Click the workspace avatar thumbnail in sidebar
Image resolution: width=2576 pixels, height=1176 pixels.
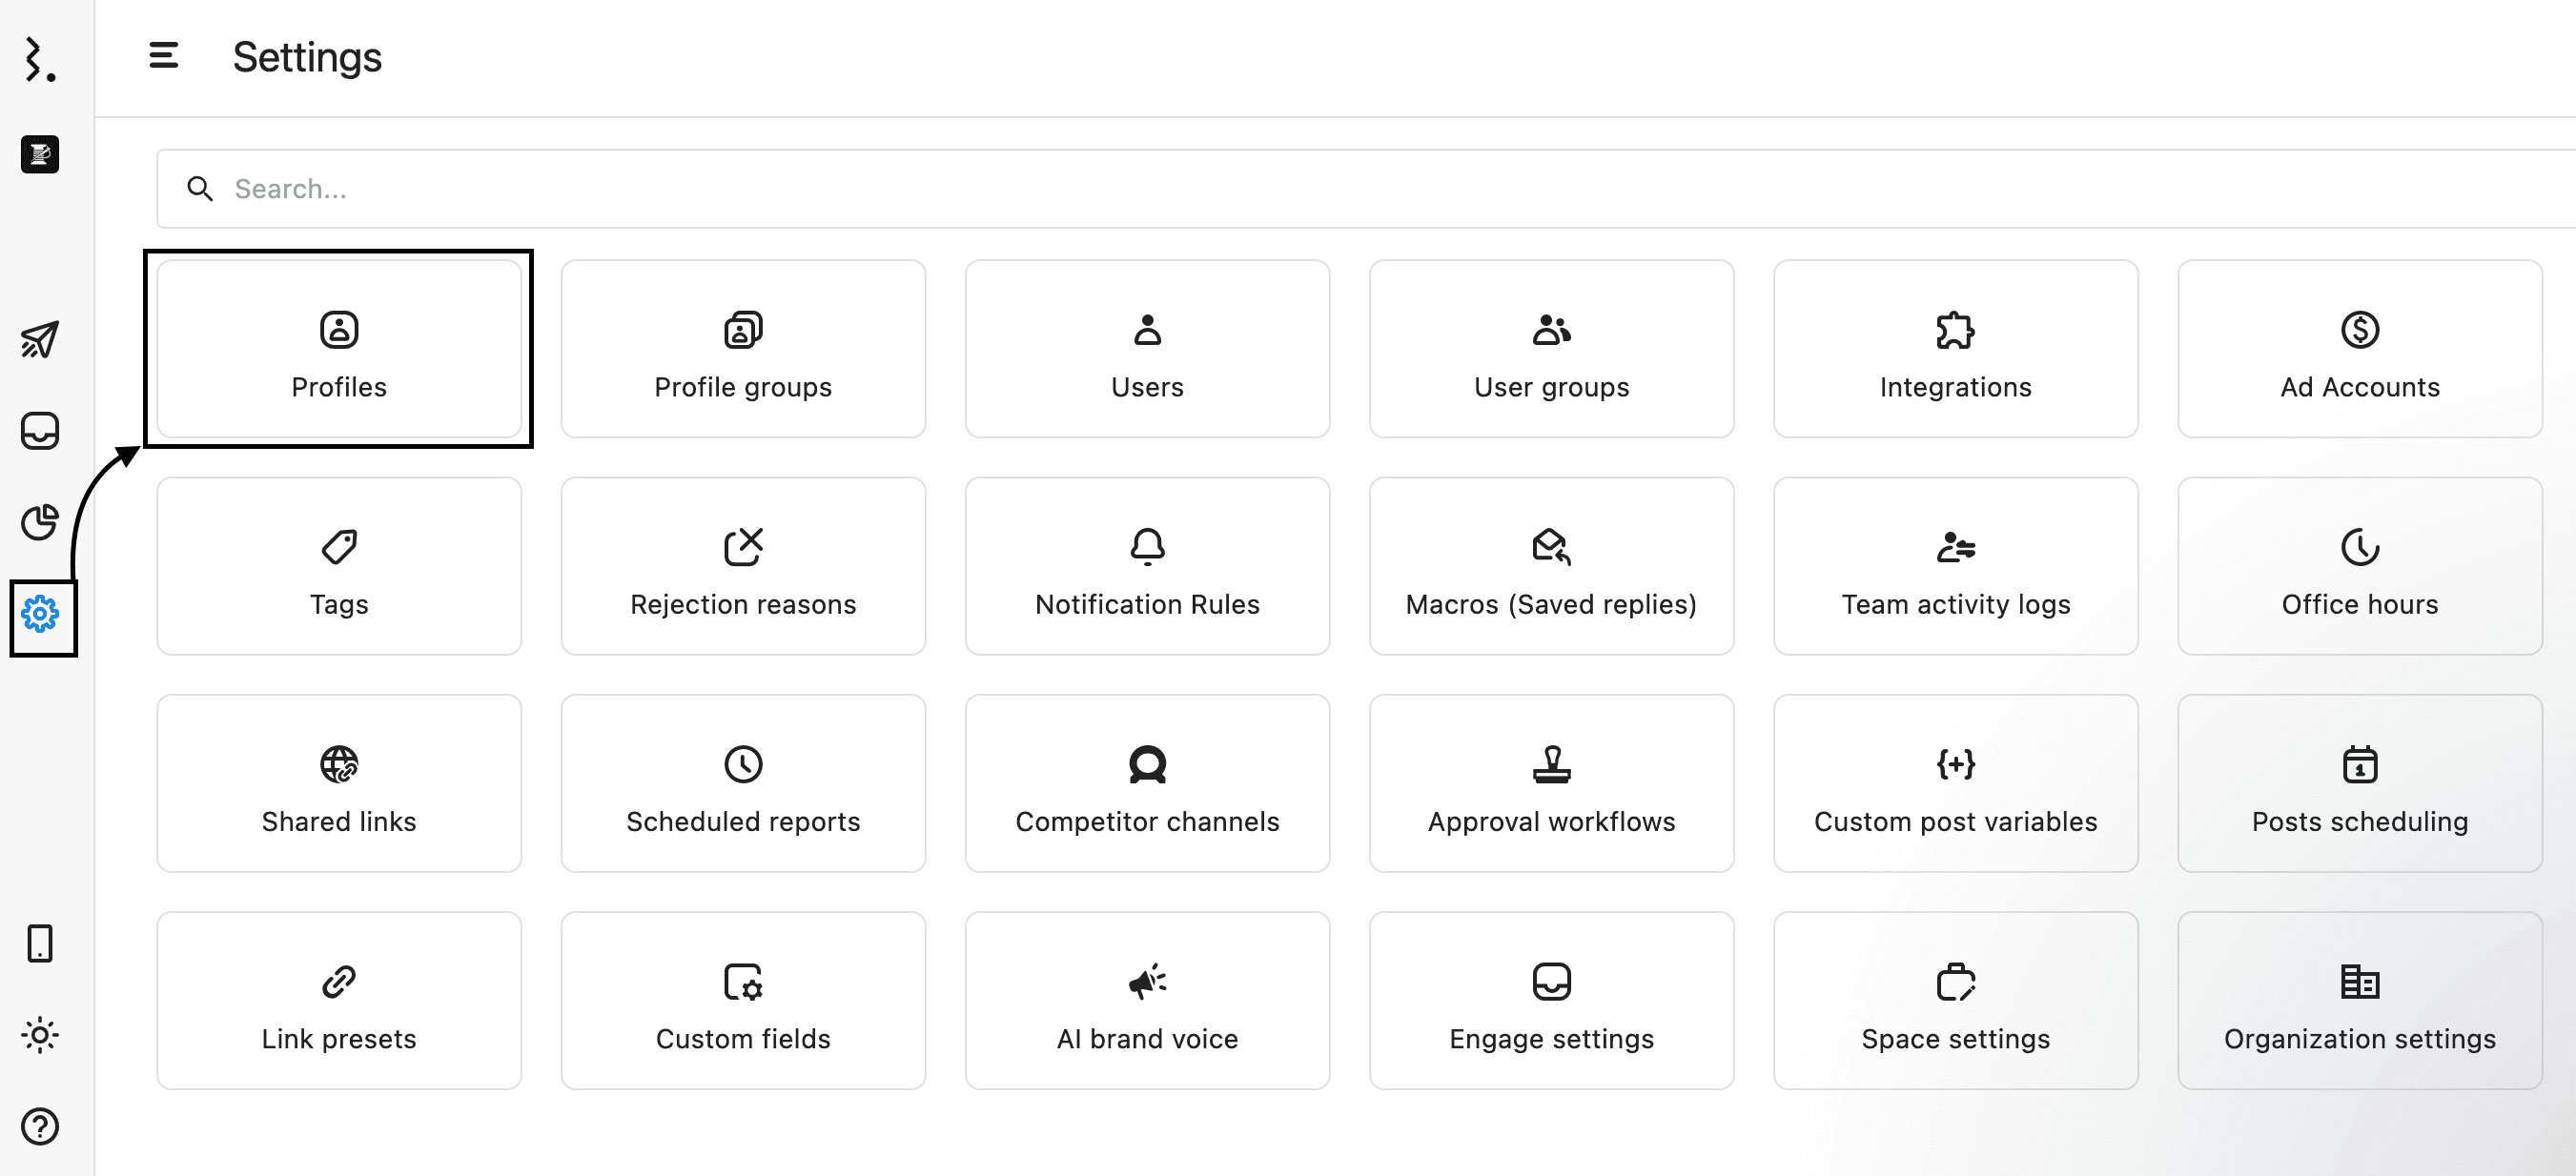40,154
